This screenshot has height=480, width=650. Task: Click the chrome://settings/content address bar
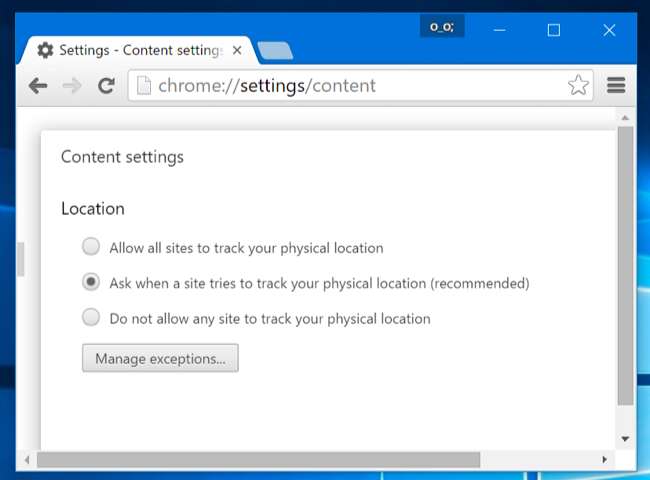click(350, 86)
